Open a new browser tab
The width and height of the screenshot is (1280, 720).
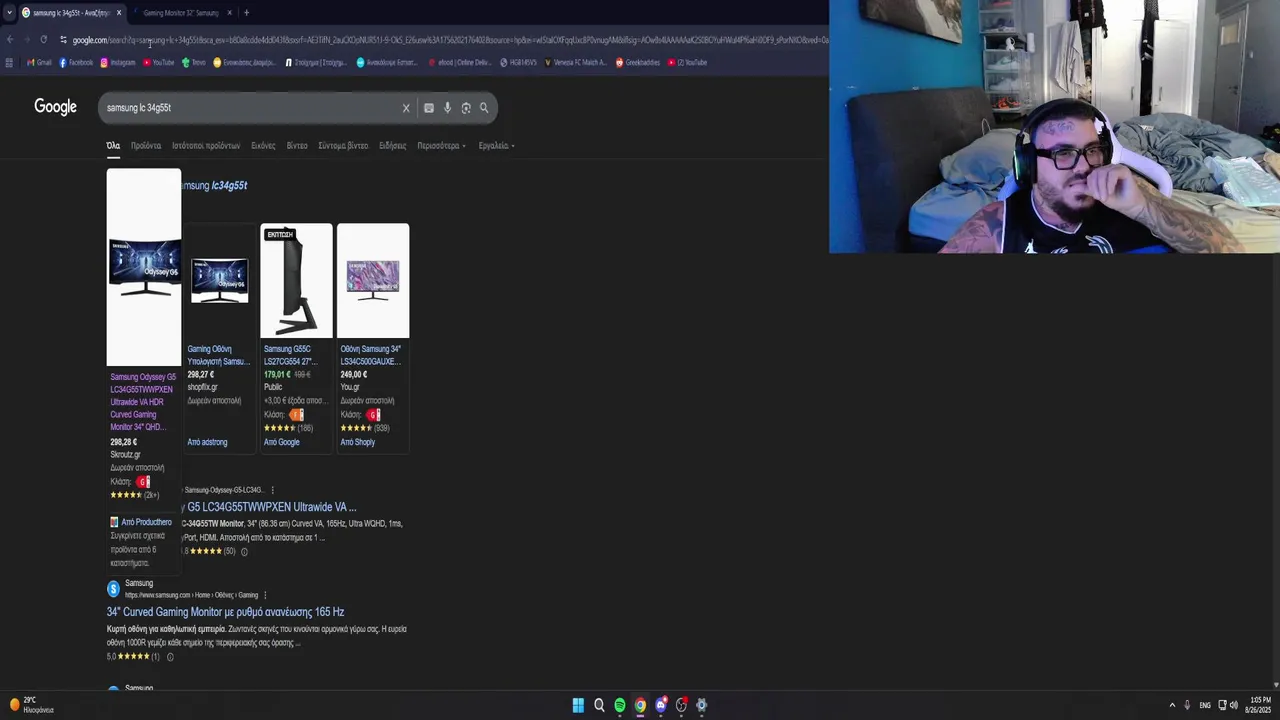(246, 13)
